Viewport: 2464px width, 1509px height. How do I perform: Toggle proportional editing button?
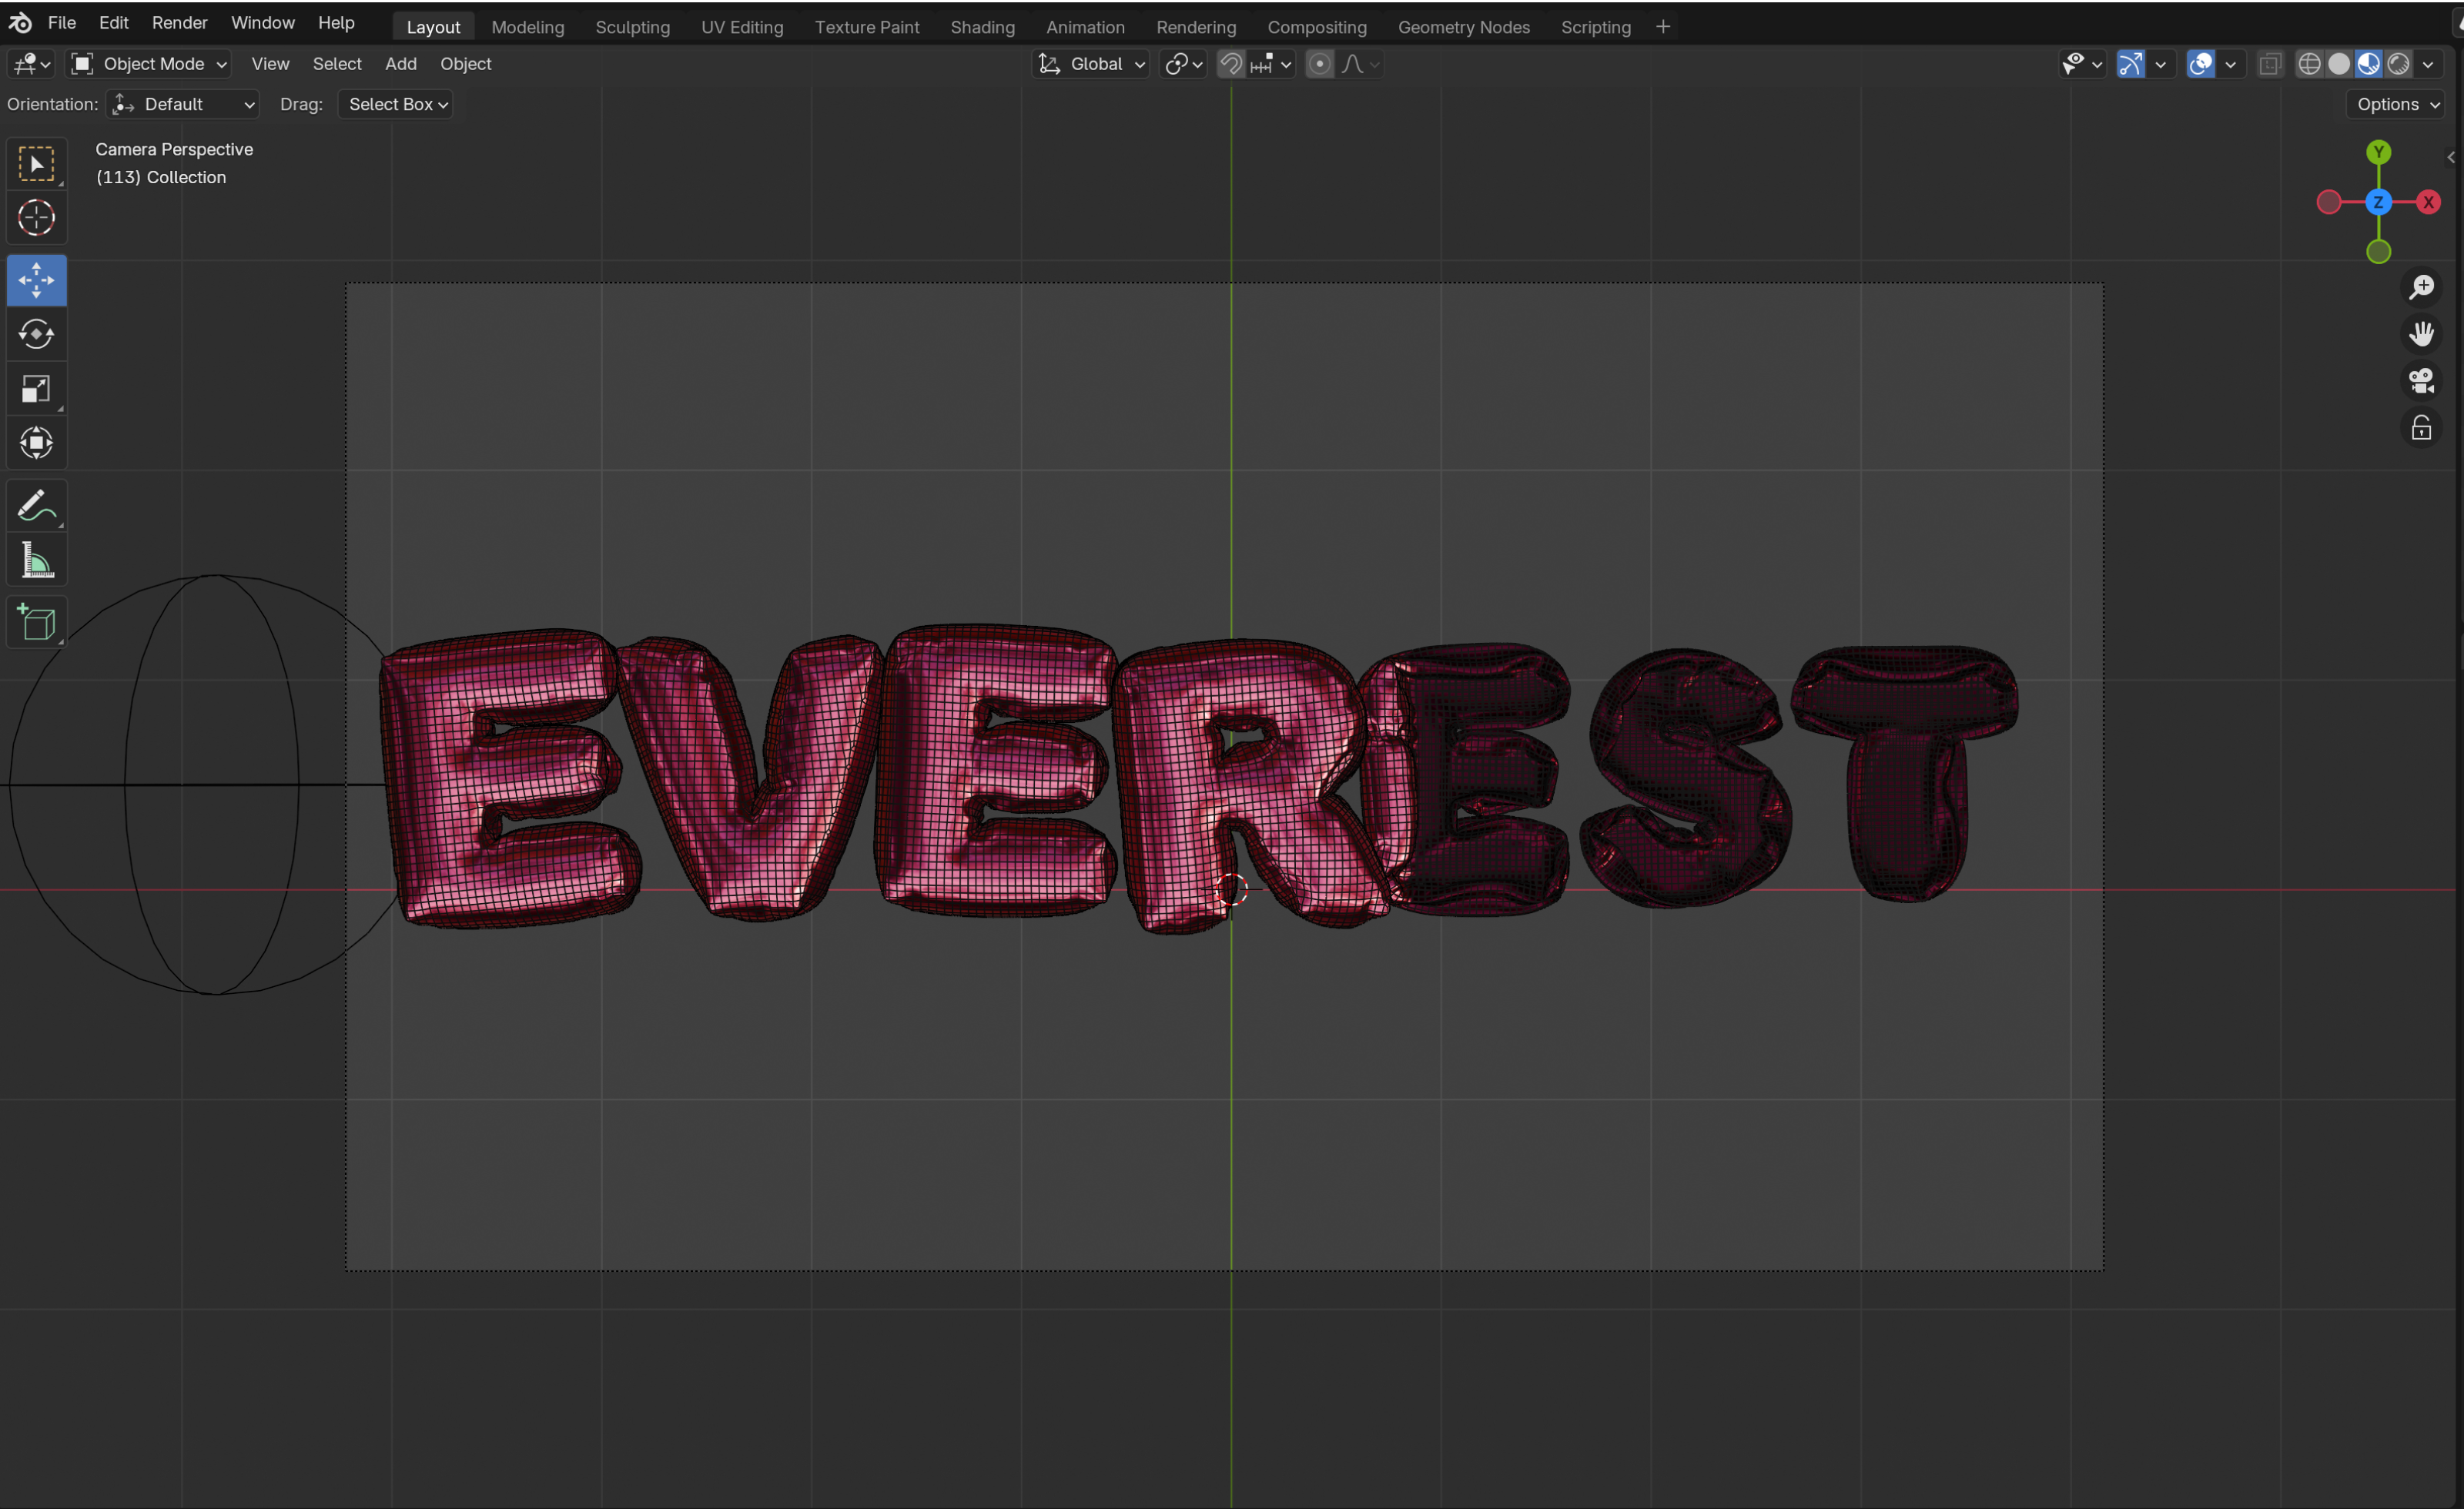[1319, 64]
